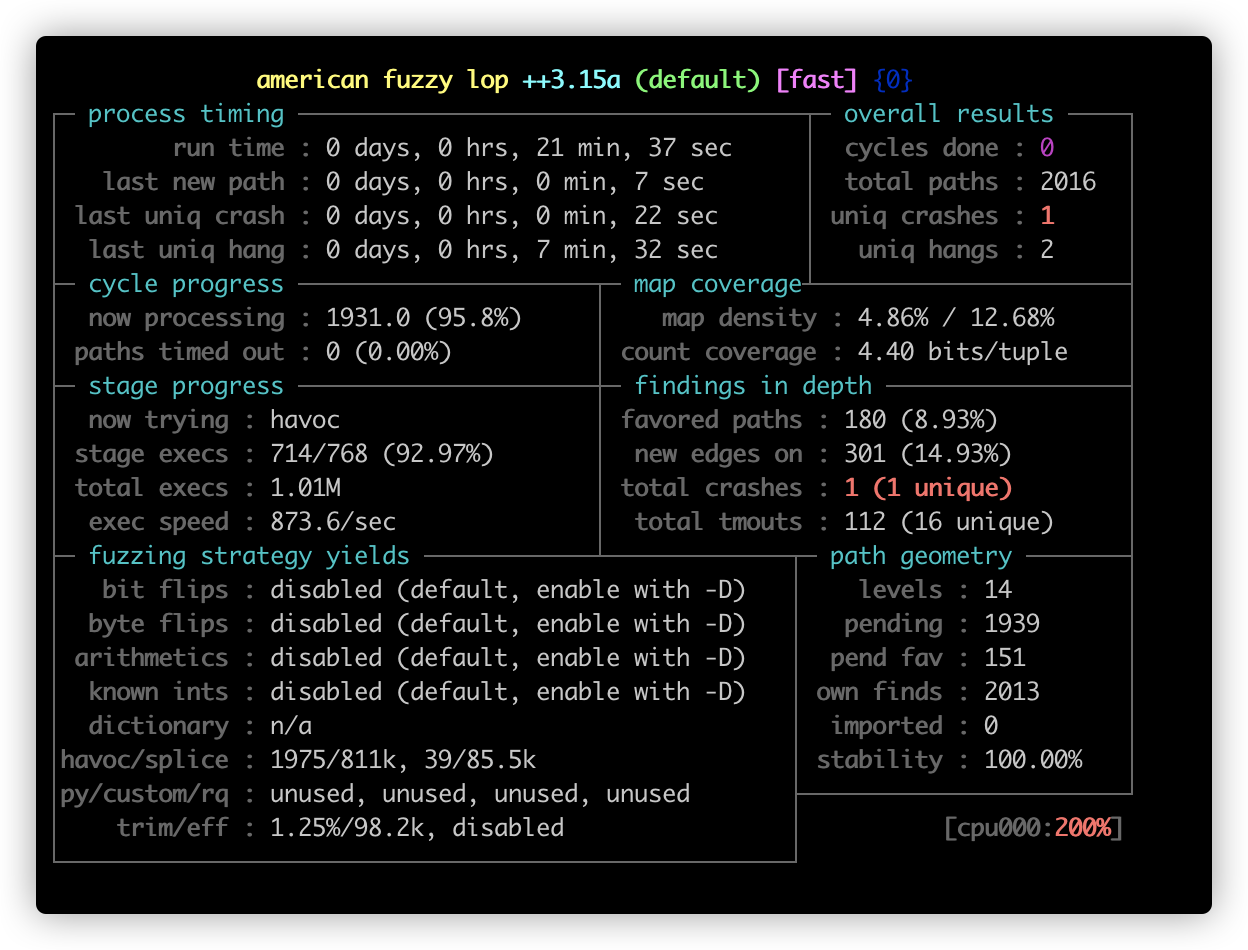Click the title 'american fuzzy lop'
1248x950 pixels.
[385, 80]
